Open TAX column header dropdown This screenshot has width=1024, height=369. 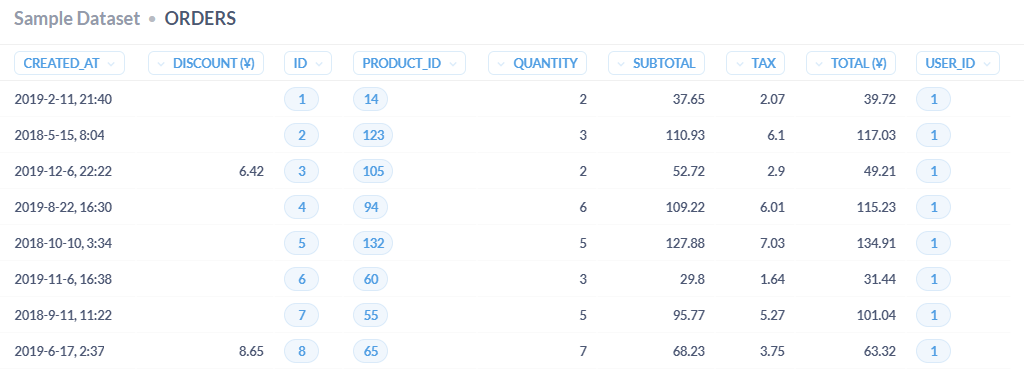pos(756,63)
